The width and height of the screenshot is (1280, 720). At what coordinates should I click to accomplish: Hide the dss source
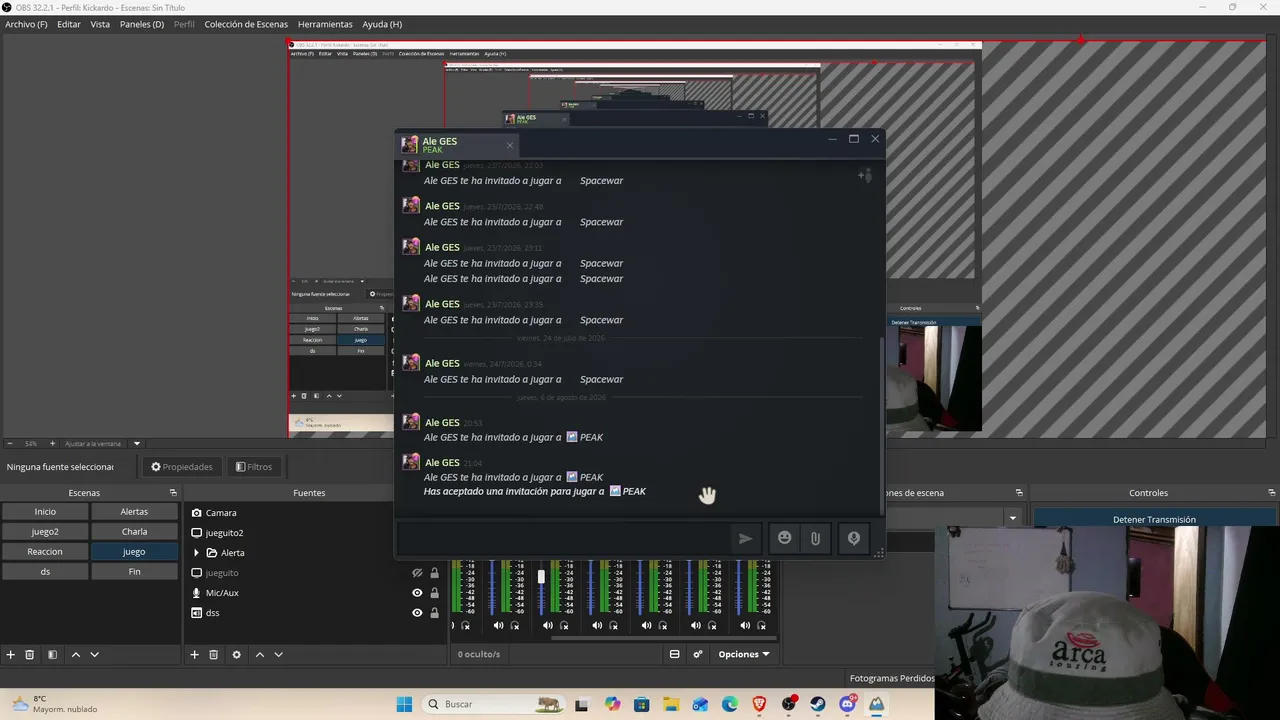coord(417,613)
